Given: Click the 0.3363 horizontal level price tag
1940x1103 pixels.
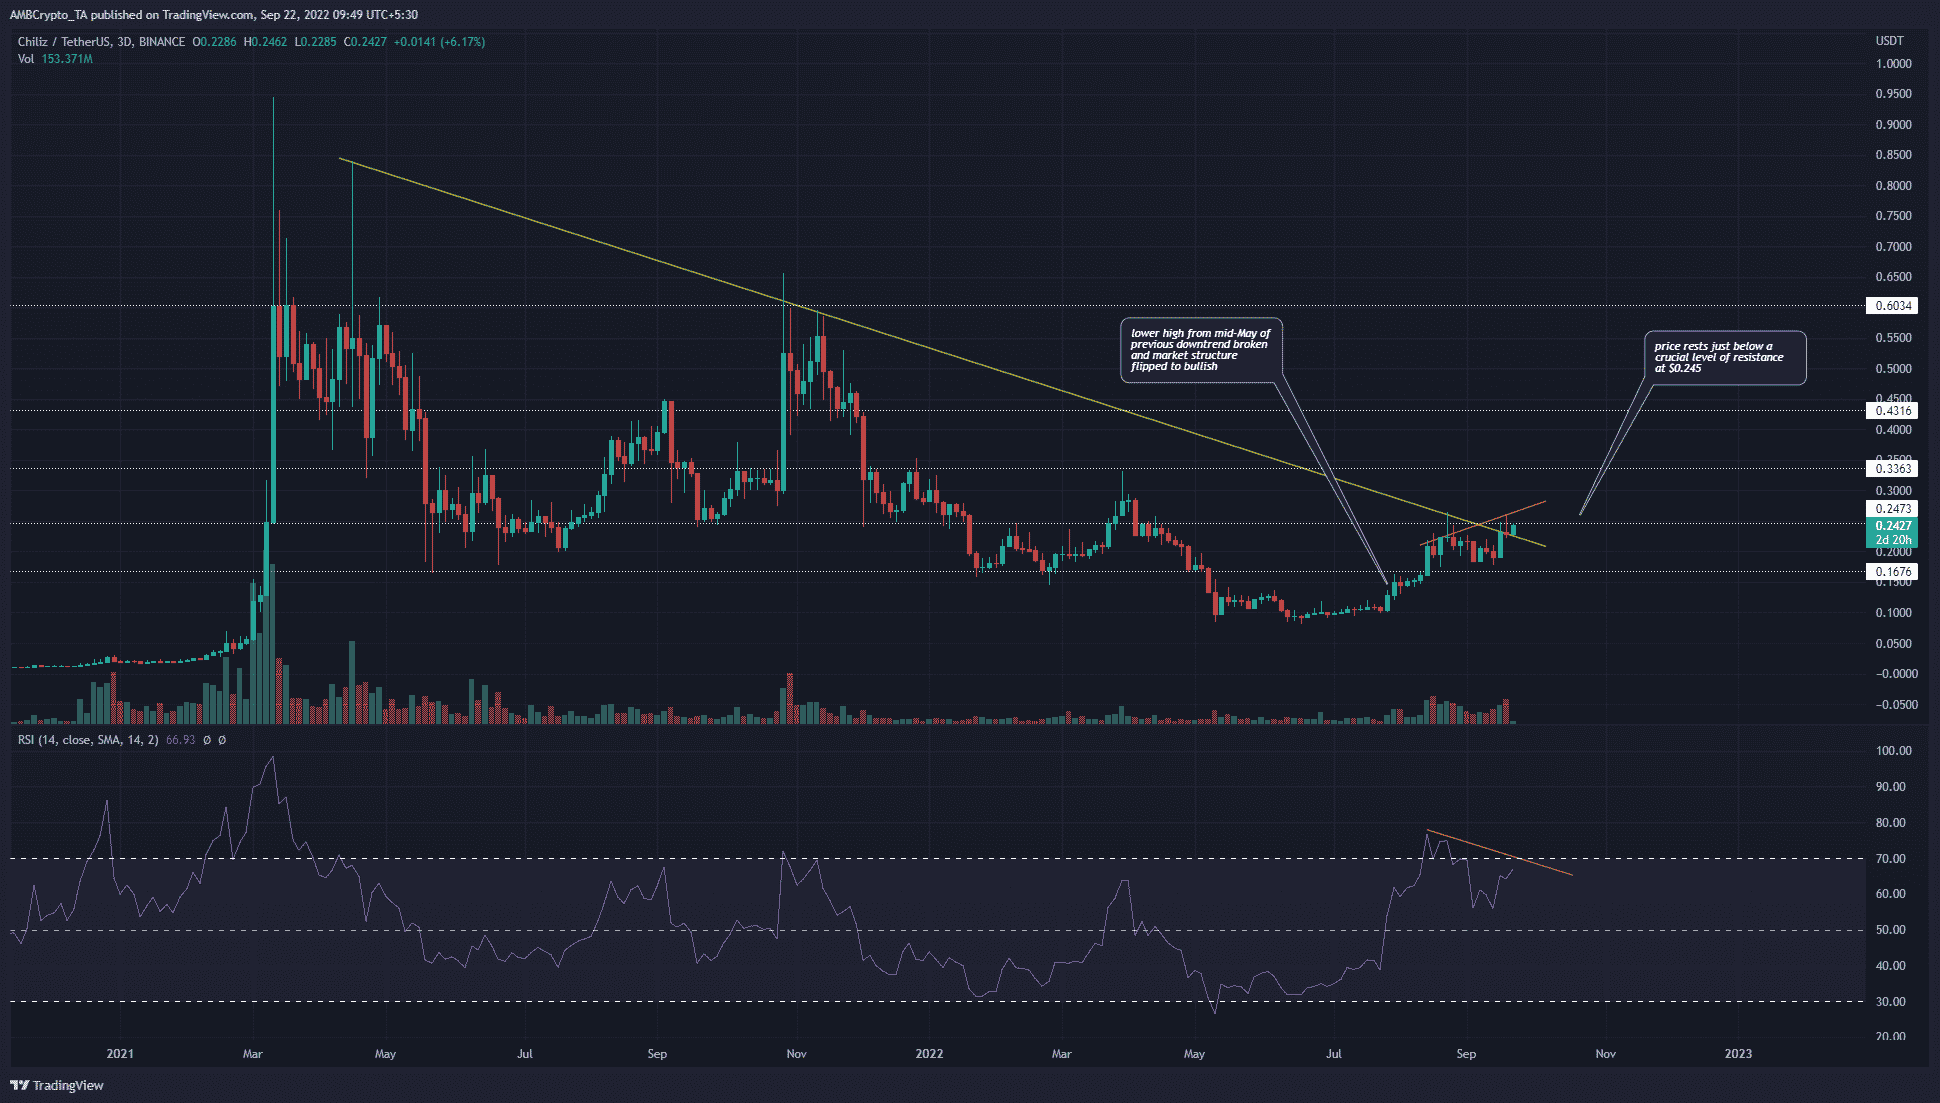Looking at the screenshot, I should click(1892, 469).
